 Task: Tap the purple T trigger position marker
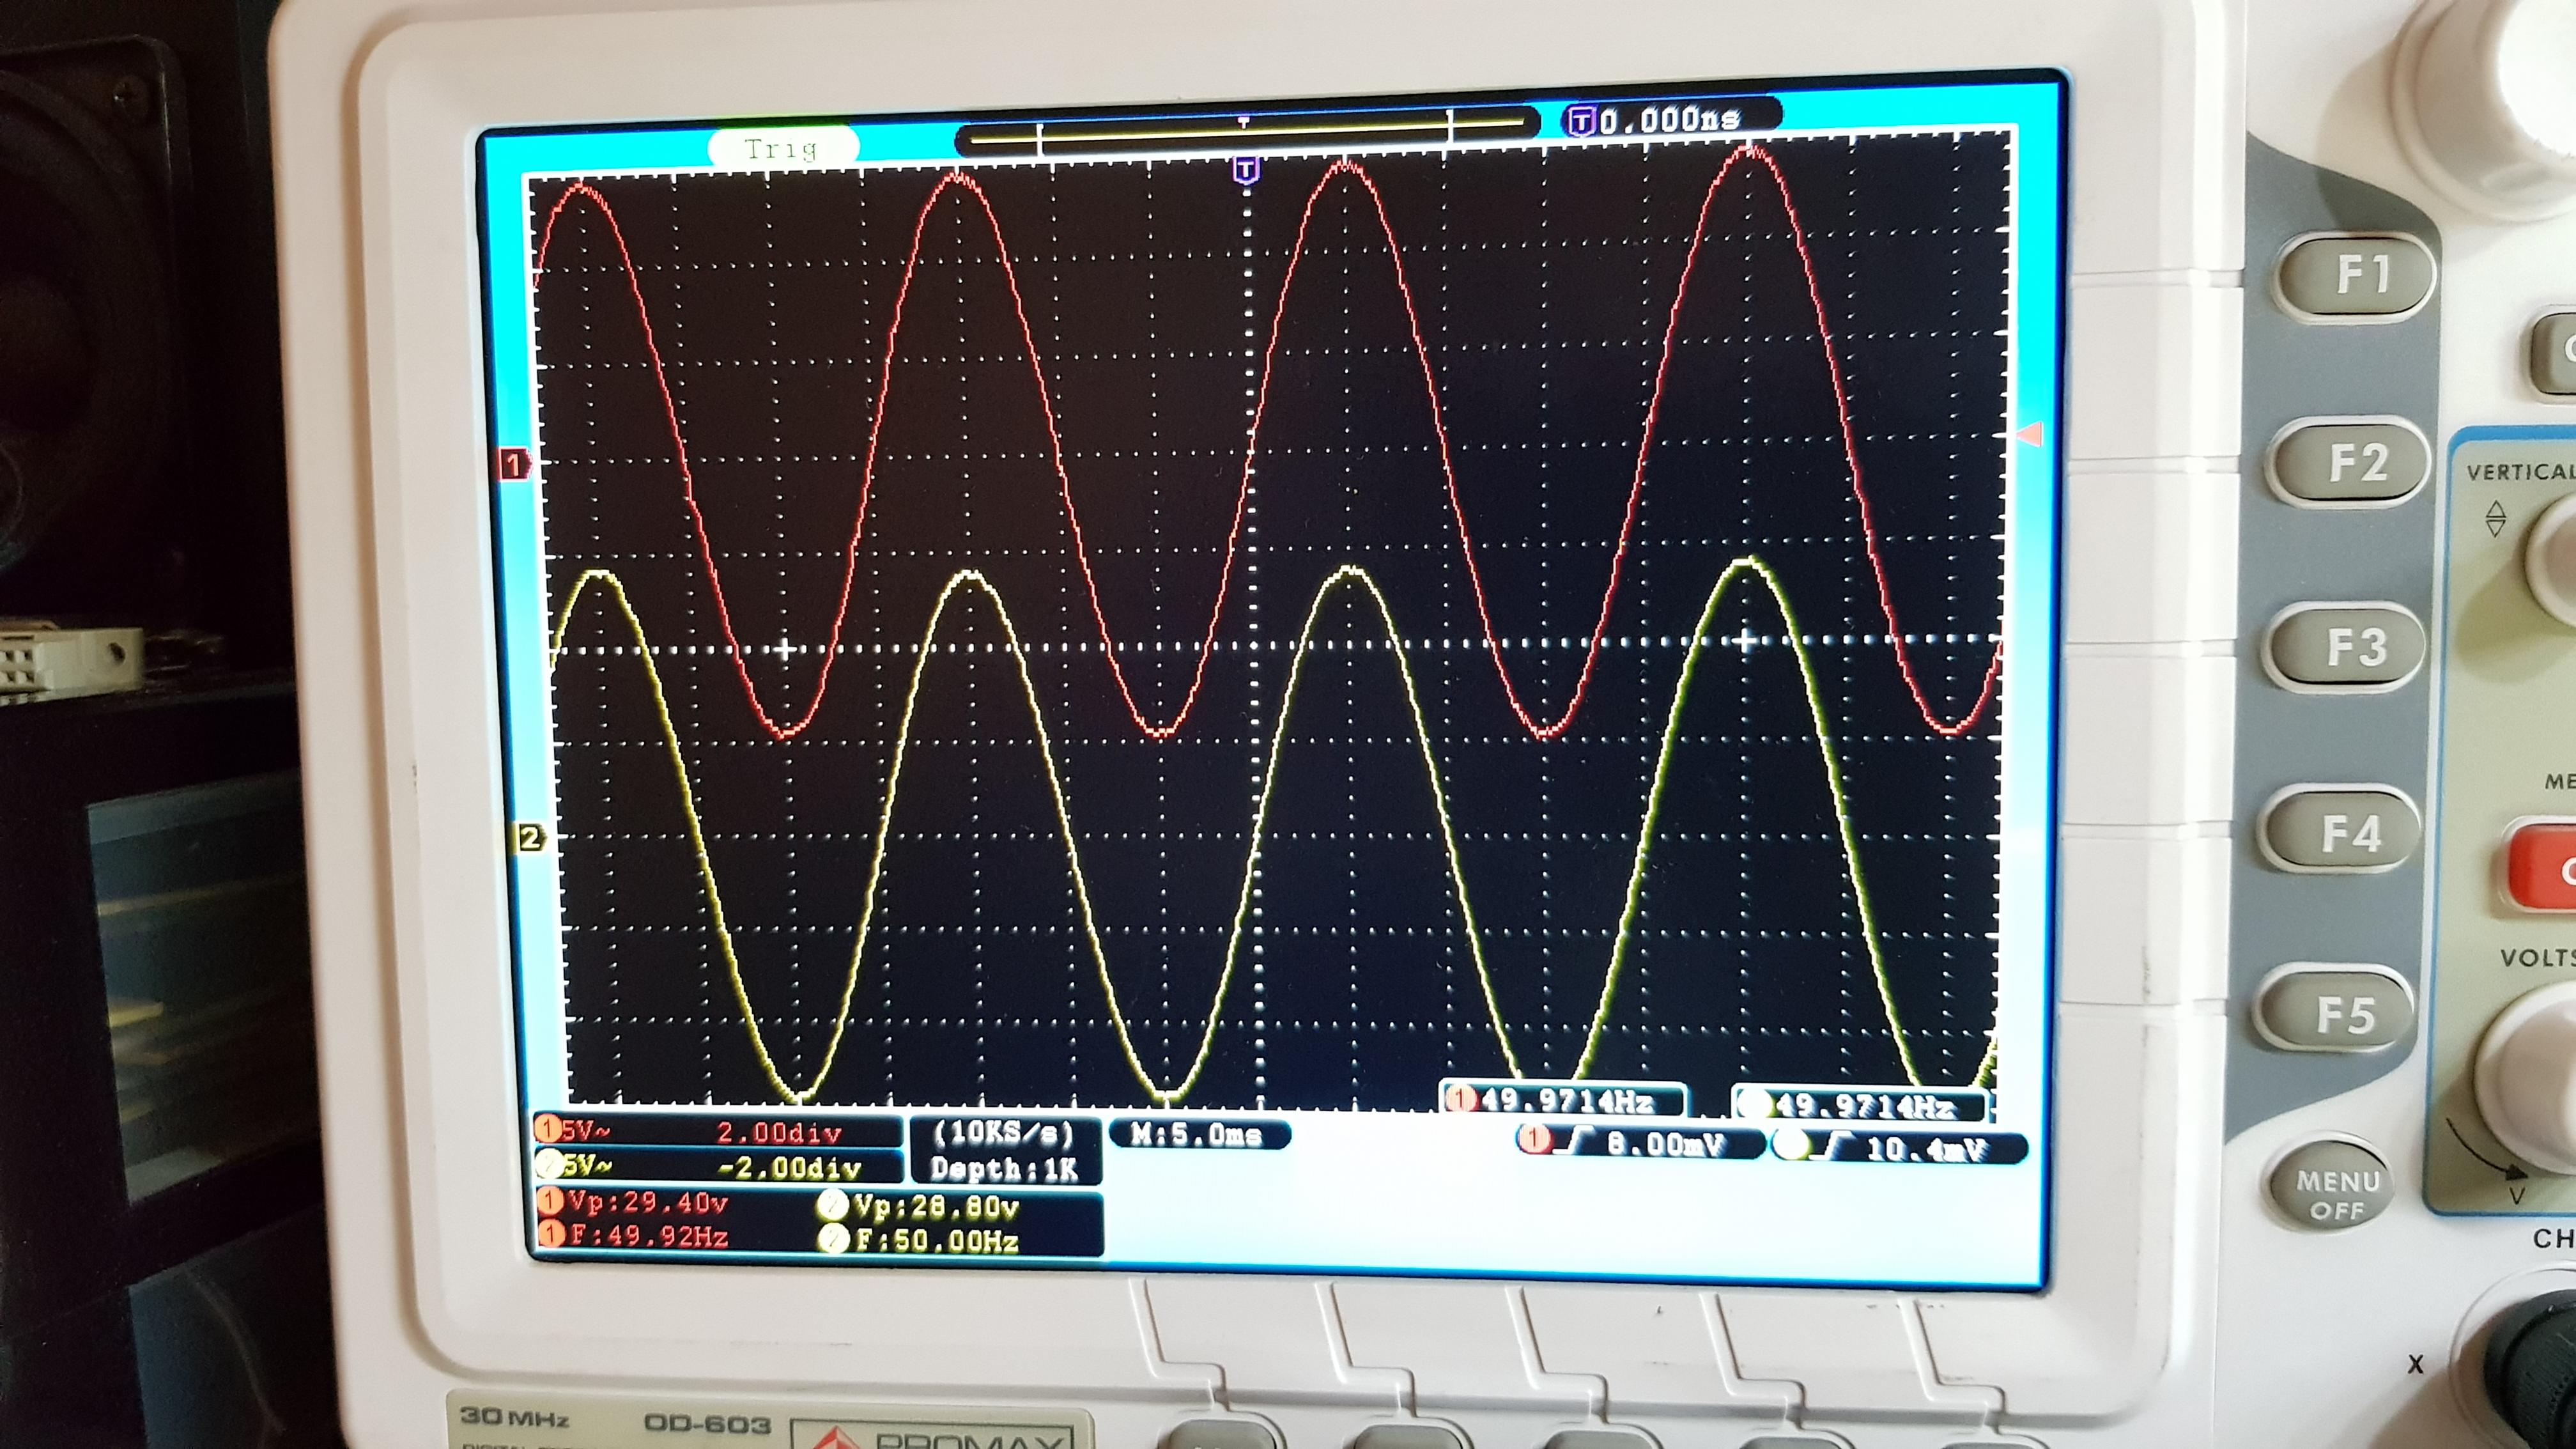pos(1246,170)
